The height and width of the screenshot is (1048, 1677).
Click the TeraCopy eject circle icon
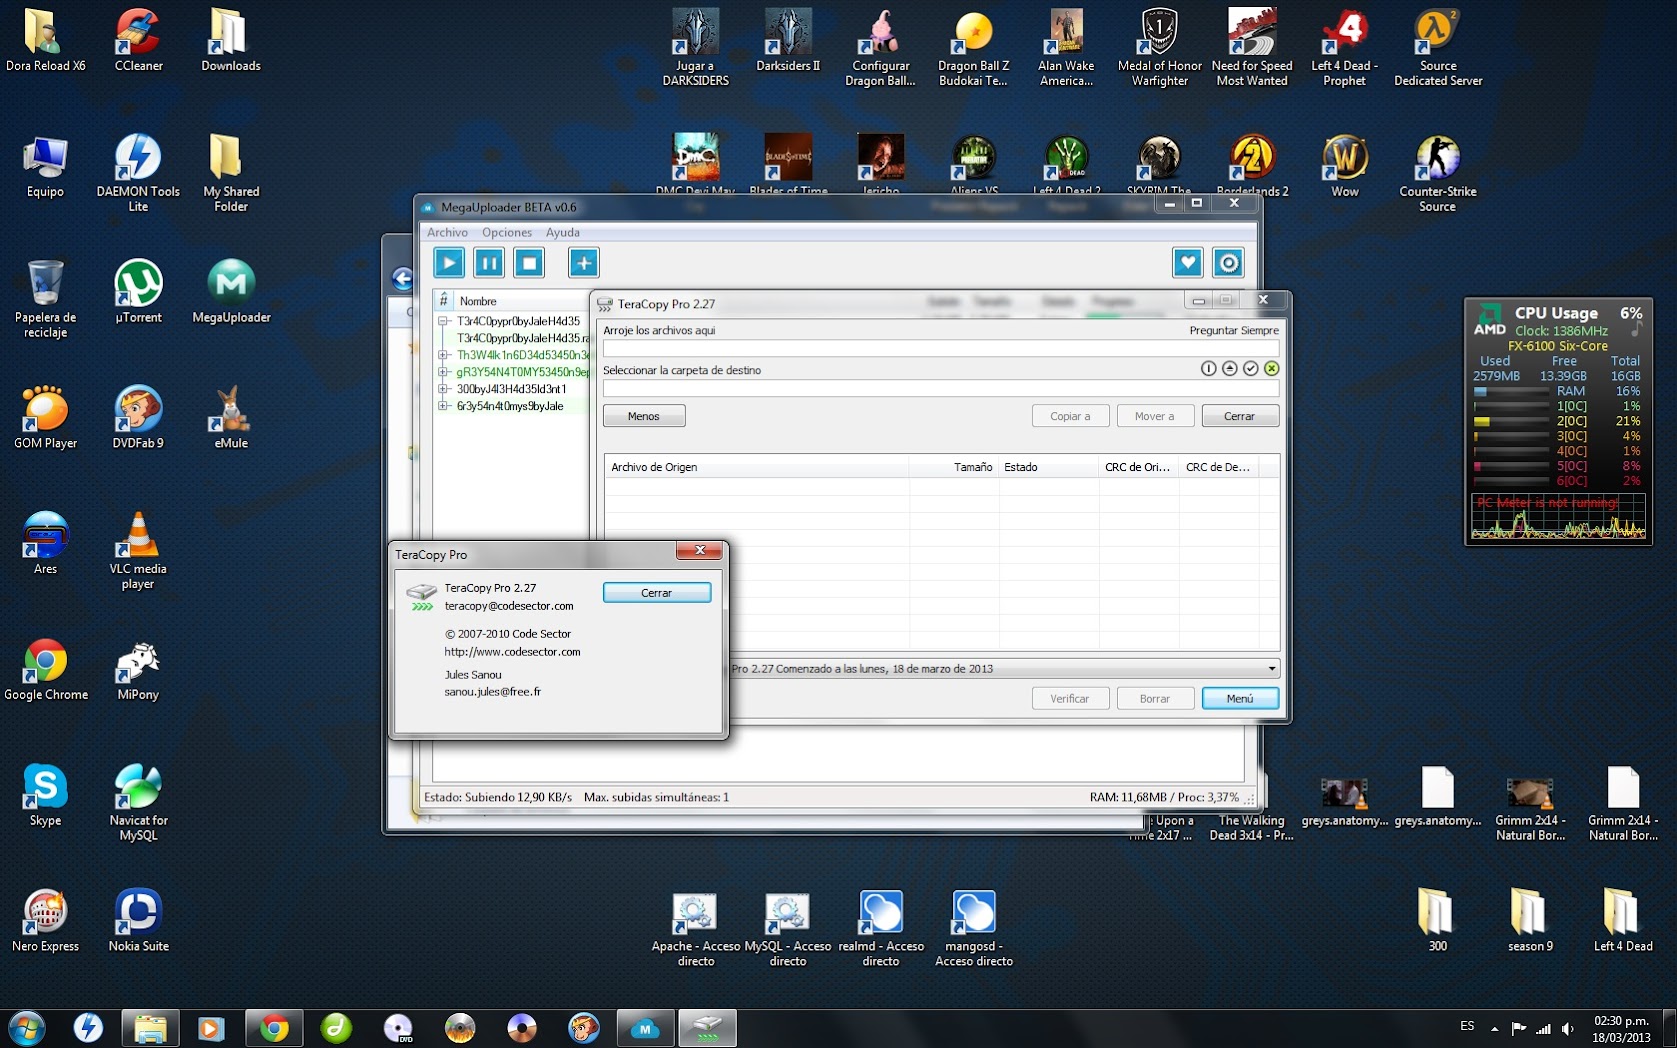[1230, 369]
